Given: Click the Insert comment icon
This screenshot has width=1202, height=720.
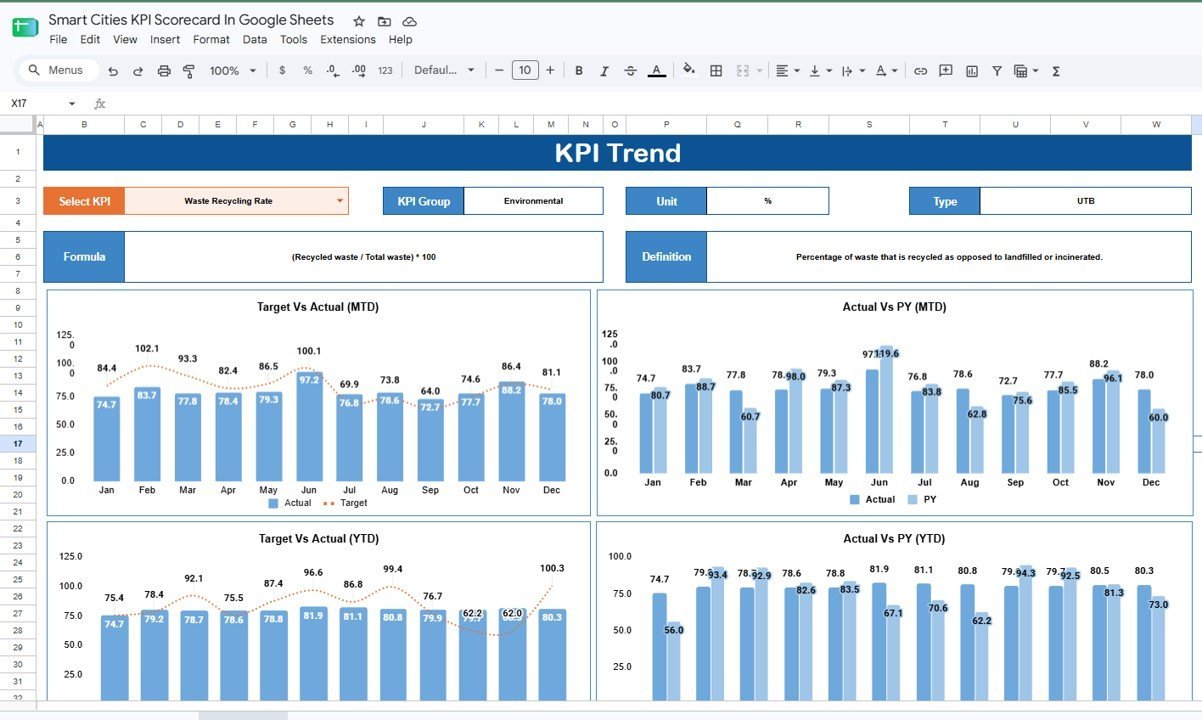Looking at the screenshot, I should [x=946, y=71].
